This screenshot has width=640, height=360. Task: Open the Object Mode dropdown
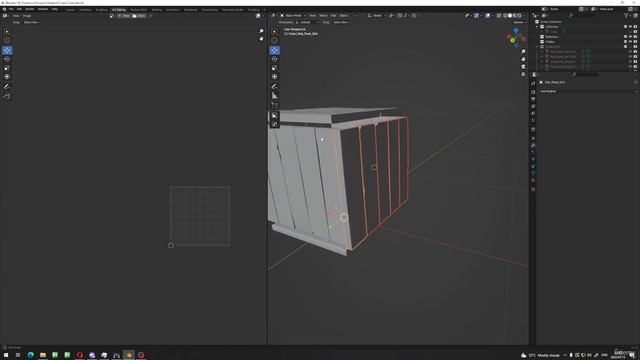tap(293, 16)
